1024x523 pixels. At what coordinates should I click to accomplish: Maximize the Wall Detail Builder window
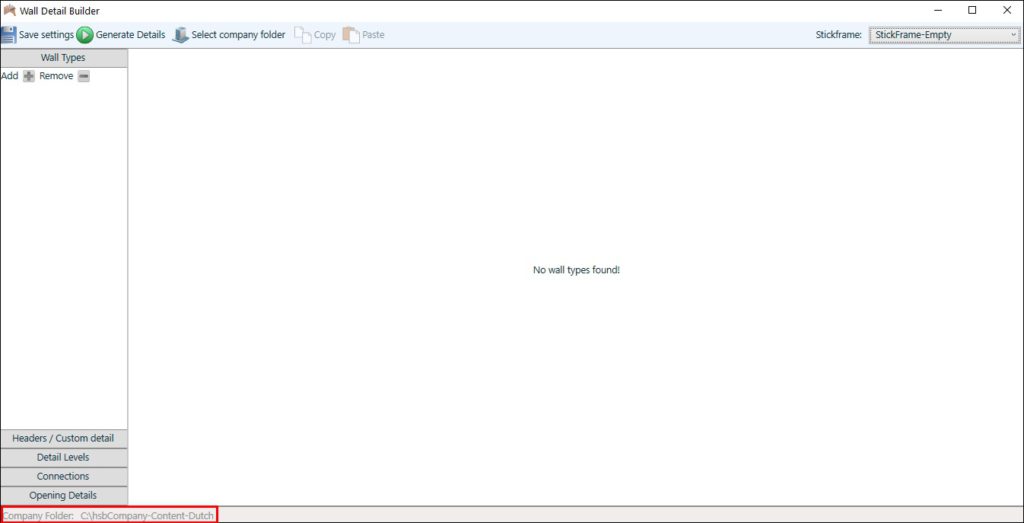972,10
